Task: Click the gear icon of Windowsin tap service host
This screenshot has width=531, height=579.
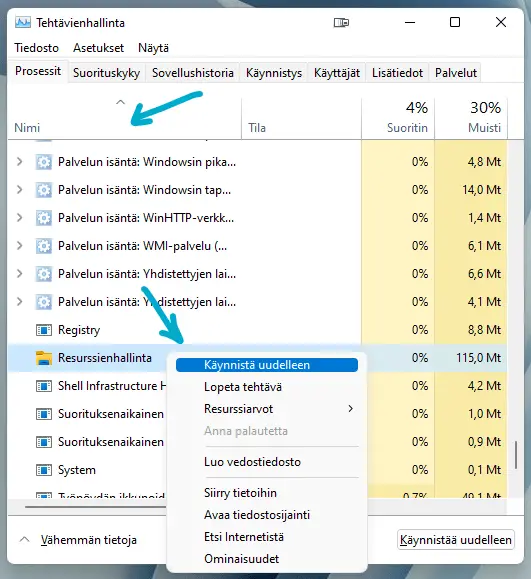Action: click(x=44, y=190)
